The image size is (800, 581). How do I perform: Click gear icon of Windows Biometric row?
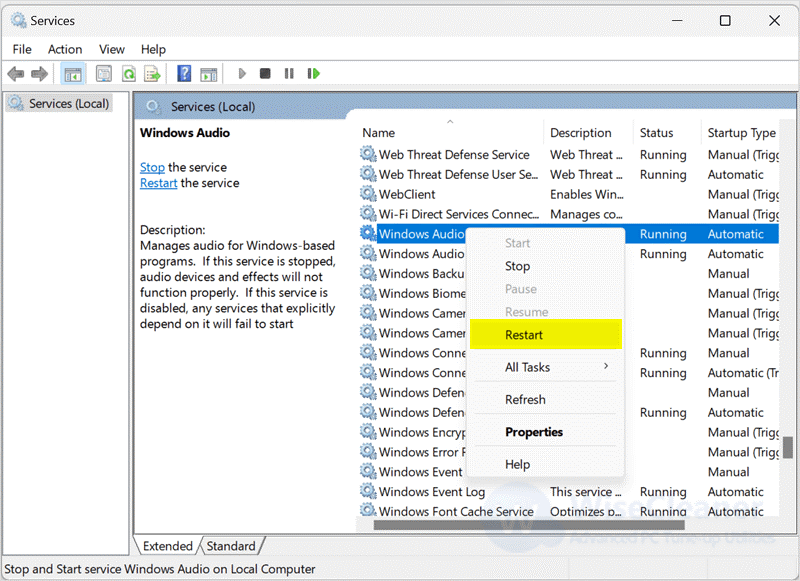(x=368, y=292)
